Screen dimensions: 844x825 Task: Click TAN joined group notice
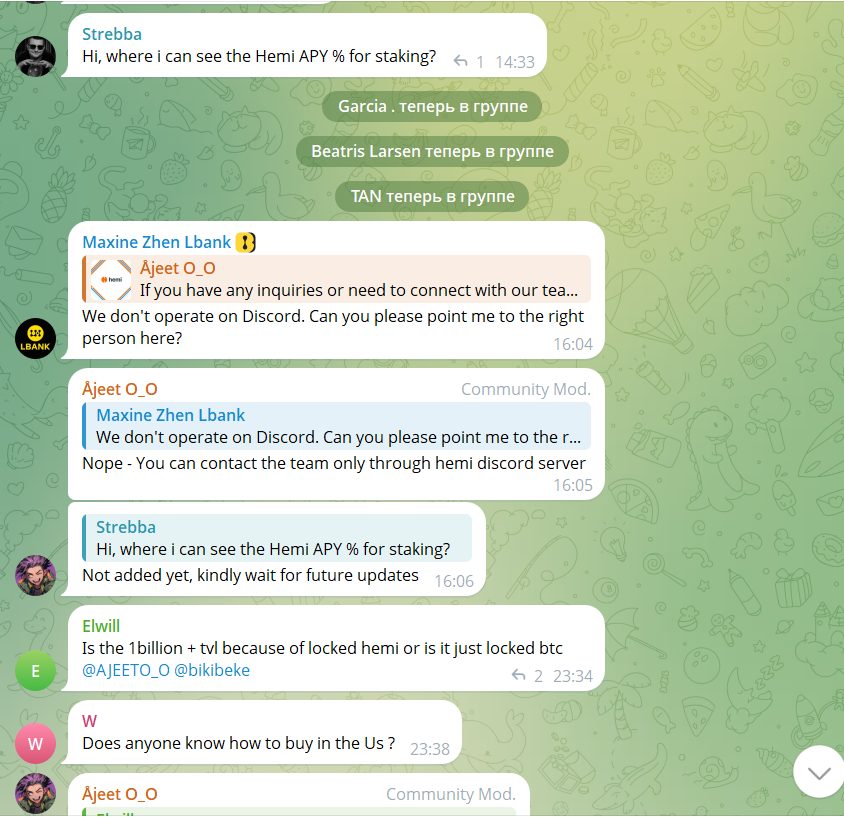click(432, 197)
